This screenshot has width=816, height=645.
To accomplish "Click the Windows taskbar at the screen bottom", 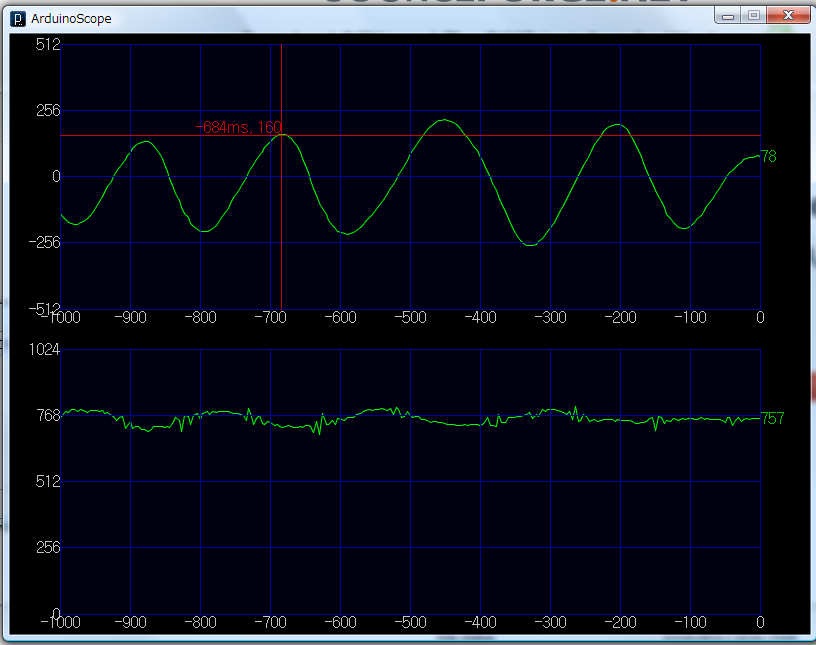I will pyautogui.click(x=400, y=640).
